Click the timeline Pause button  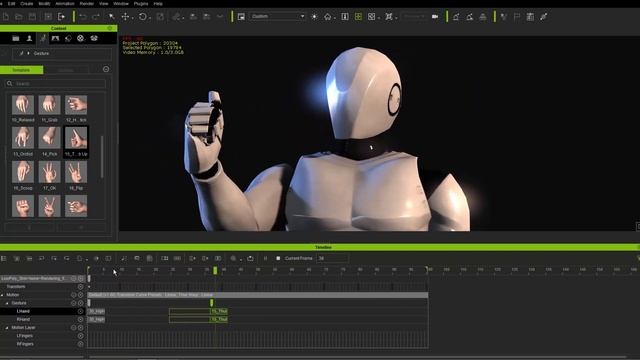pos(265,258)
